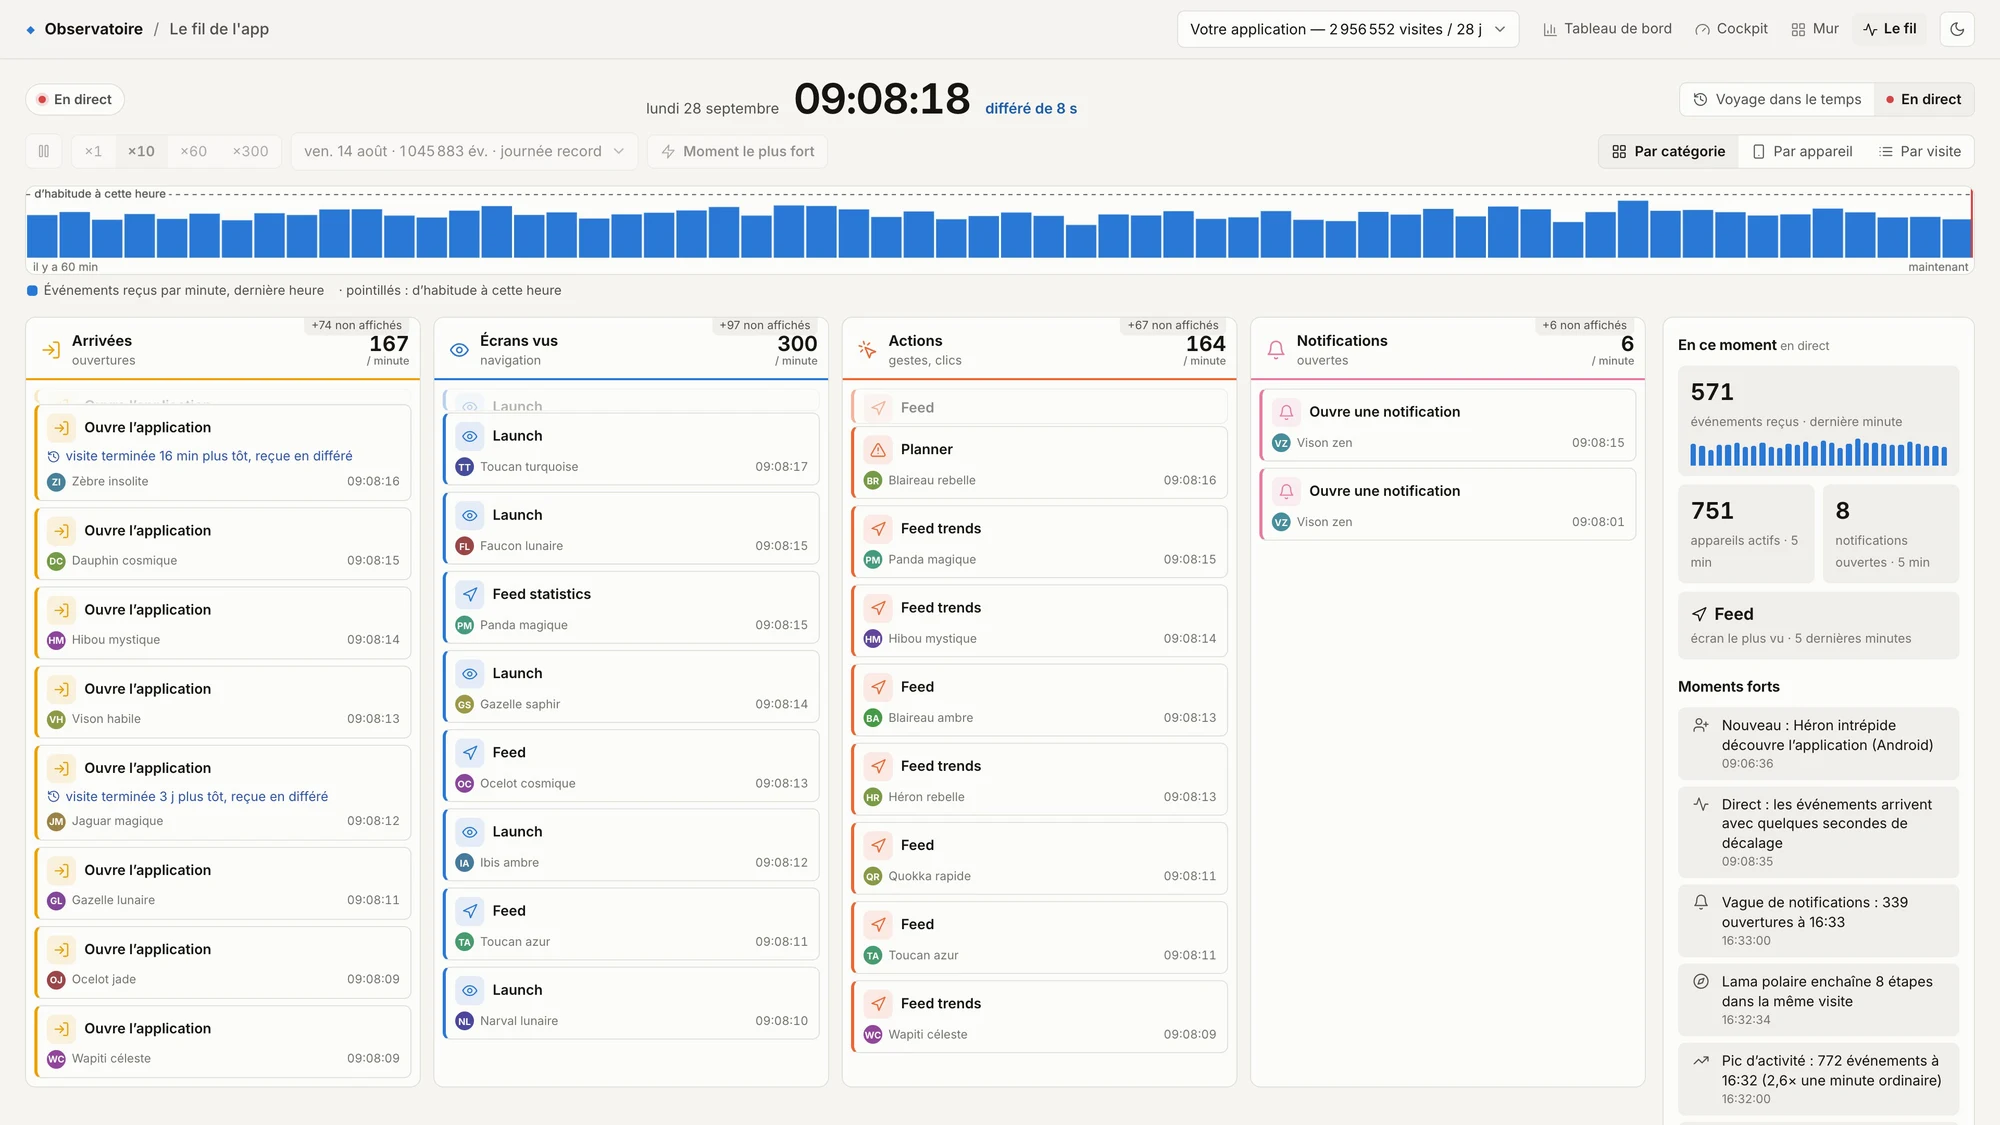Viewport: 2000px width, 1125px height.
Task: Open the Cockpit tab
Action: click(x=1731, y=29)
